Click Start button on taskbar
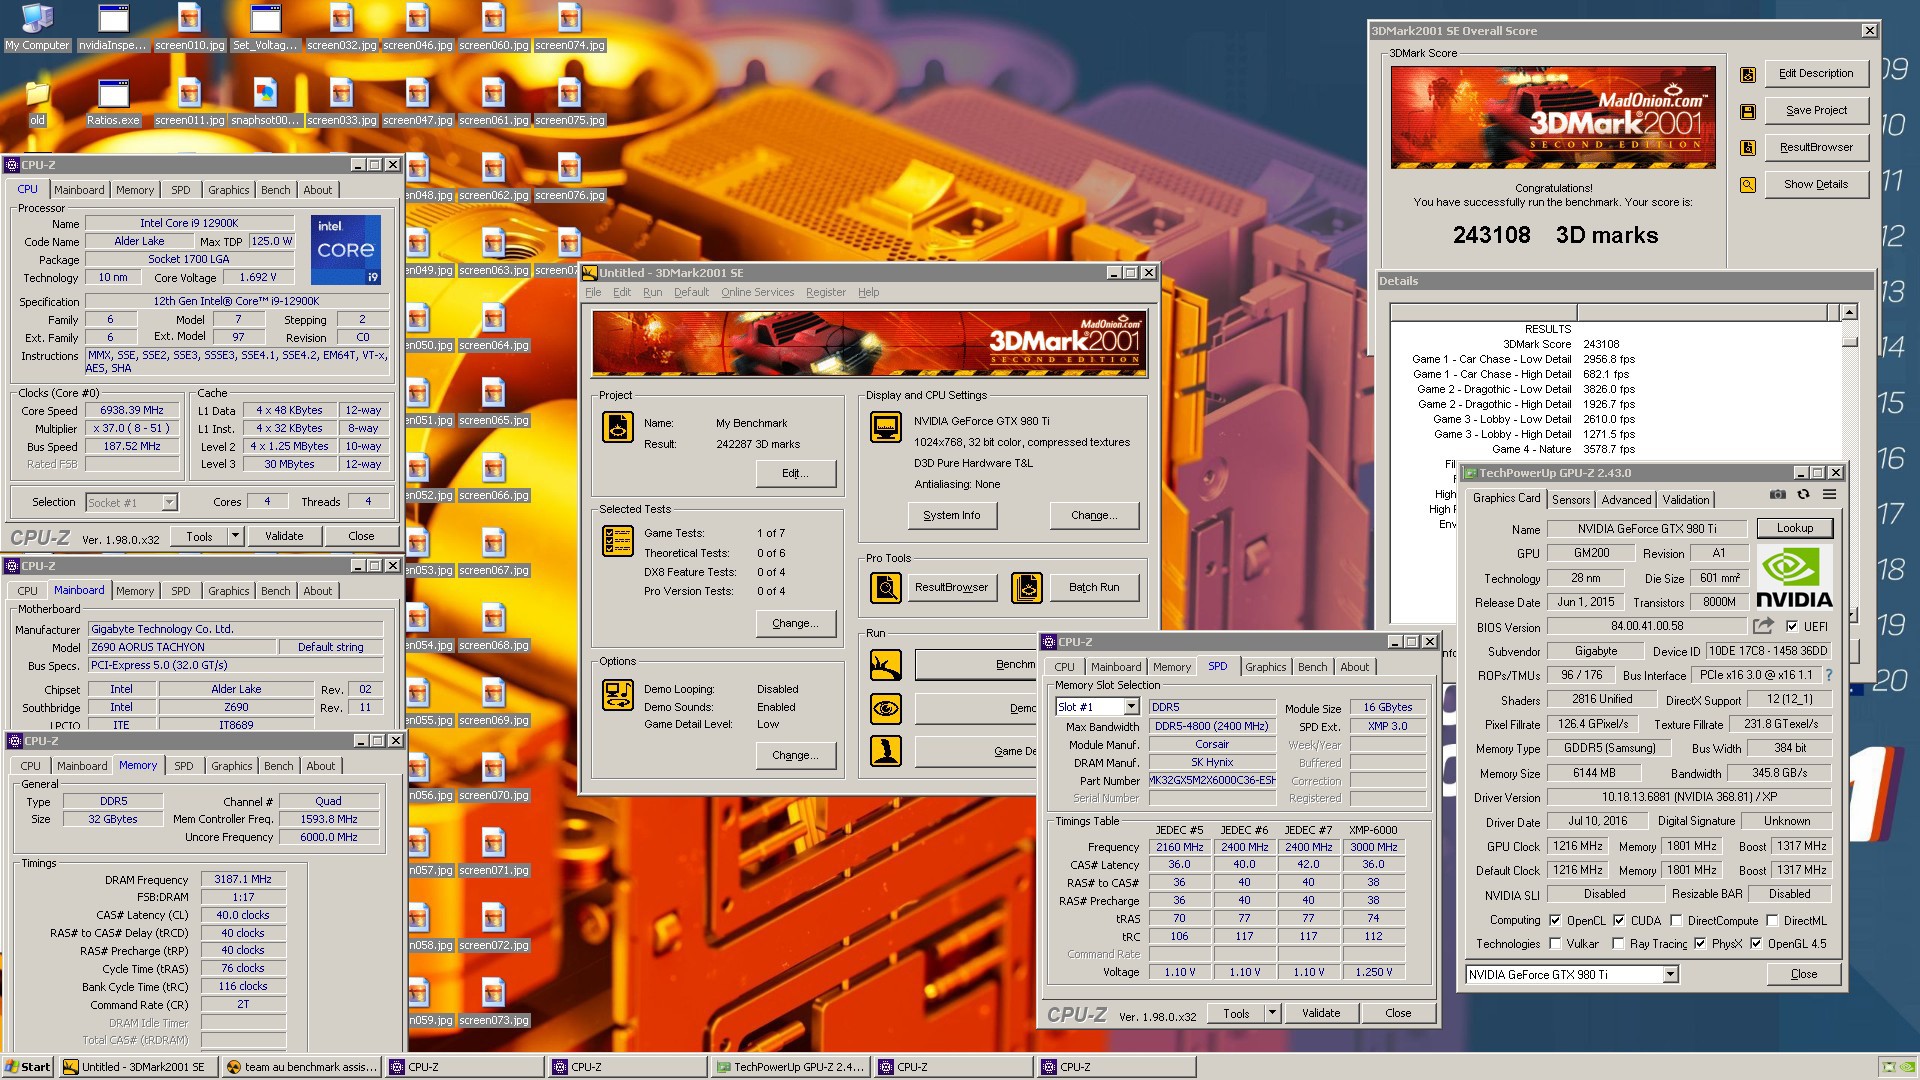1920x1080 pixels. 28,1067
